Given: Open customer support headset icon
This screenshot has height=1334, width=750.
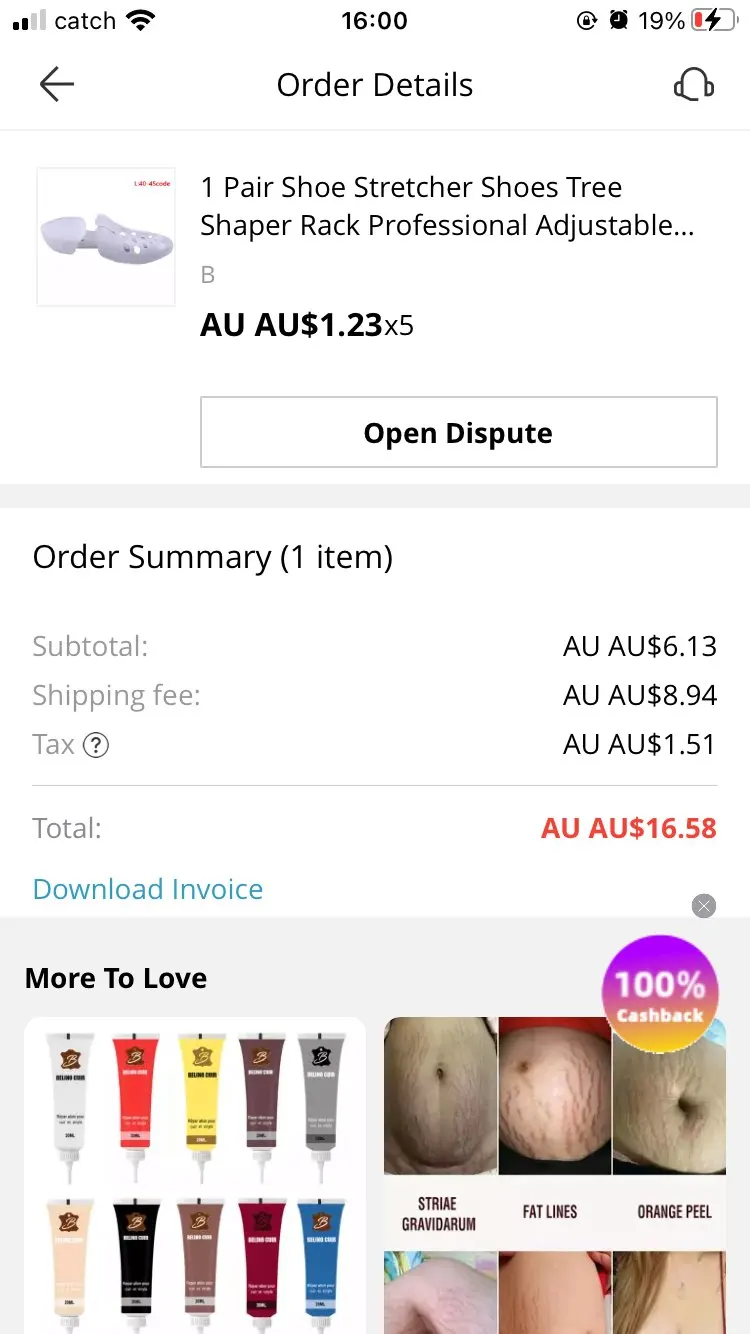Looking at the screenshot, I should (694, 85).
